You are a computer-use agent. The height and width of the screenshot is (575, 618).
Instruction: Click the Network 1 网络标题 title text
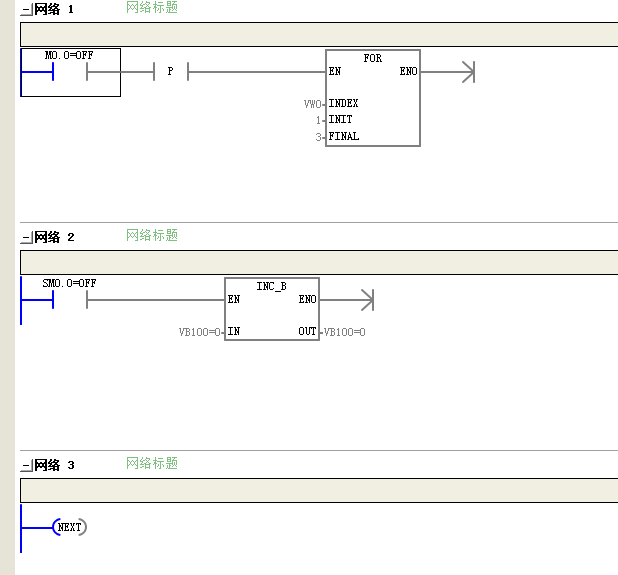coord(152,7)
